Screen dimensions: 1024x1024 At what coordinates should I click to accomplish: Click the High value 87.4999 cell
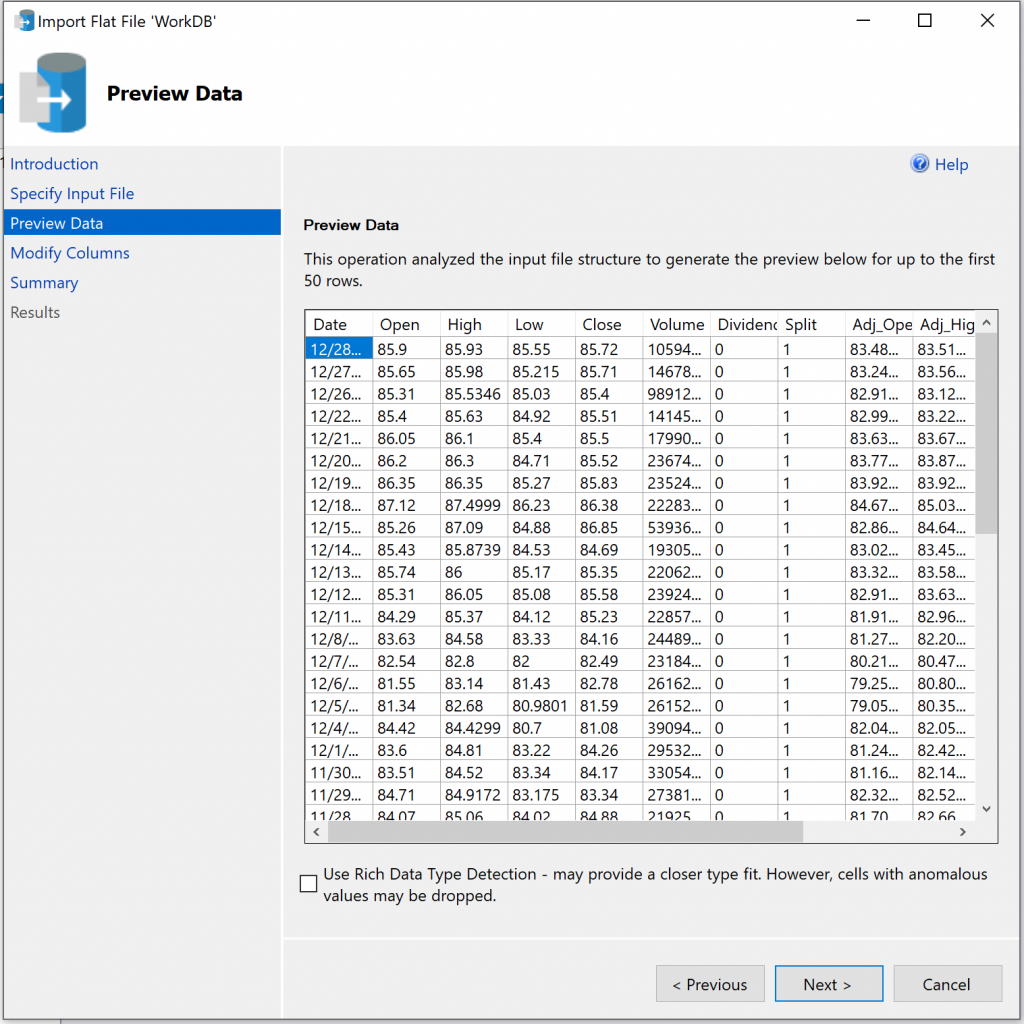click(474, 505)
